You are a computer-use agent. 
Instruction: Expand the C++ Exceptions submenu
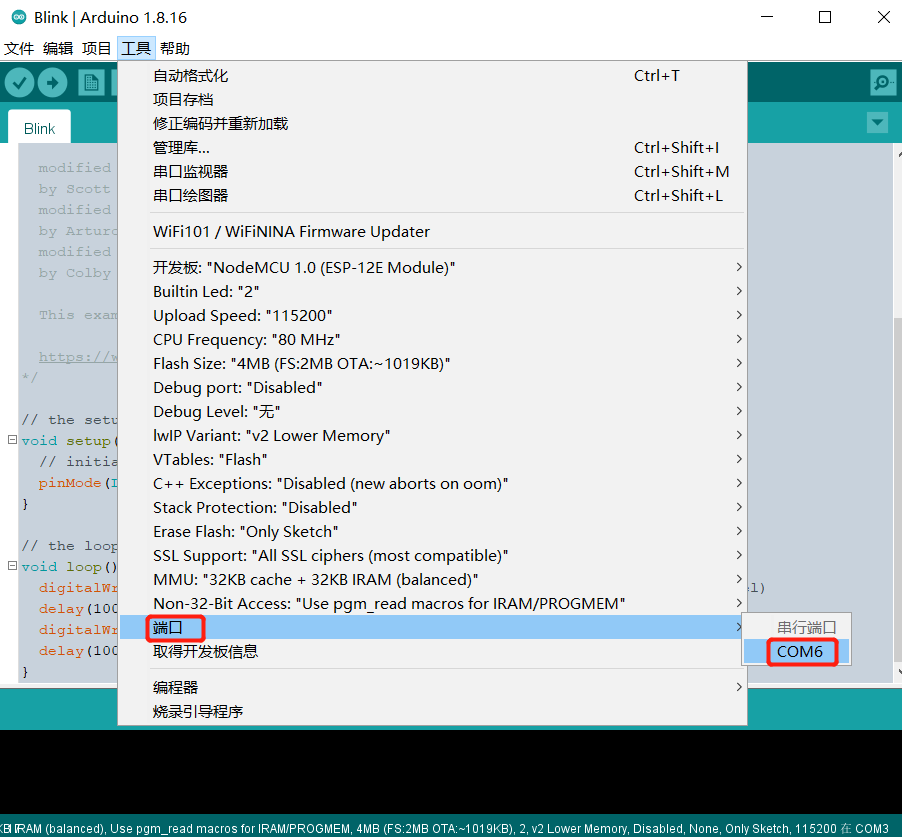click(433, 484)
